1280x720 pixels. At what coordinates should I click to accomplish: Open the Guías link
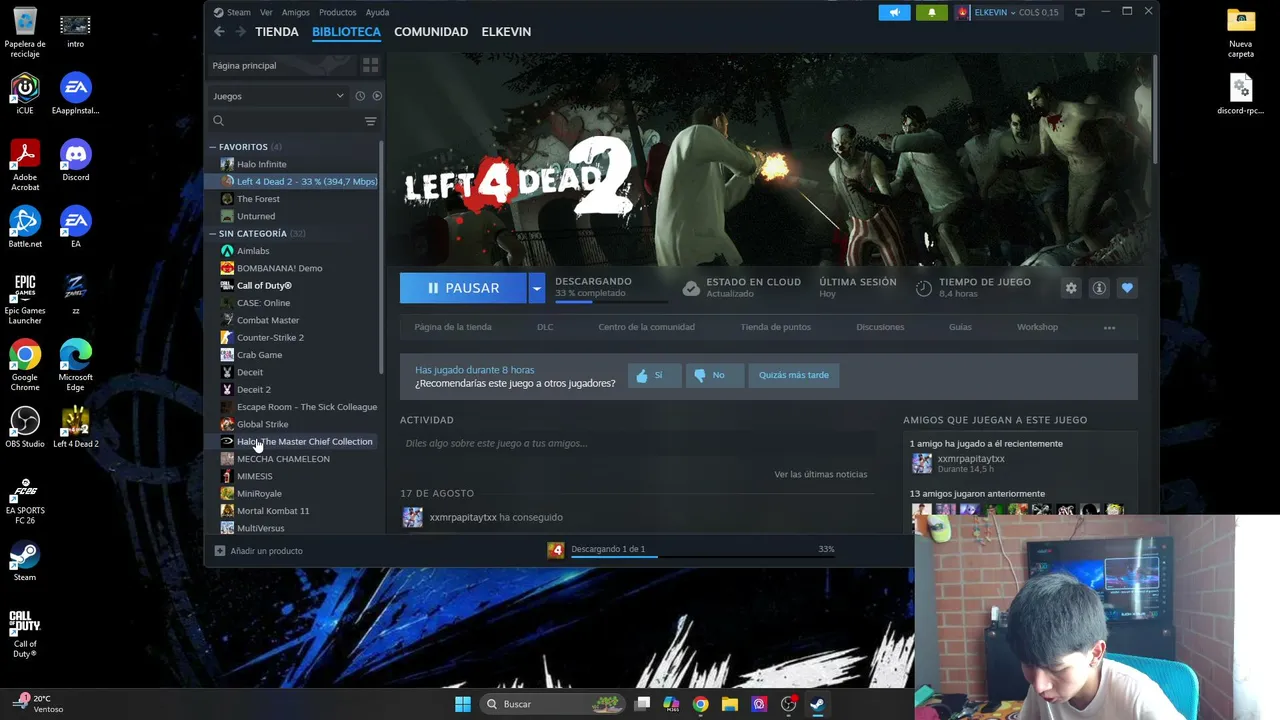coord(960,327)
